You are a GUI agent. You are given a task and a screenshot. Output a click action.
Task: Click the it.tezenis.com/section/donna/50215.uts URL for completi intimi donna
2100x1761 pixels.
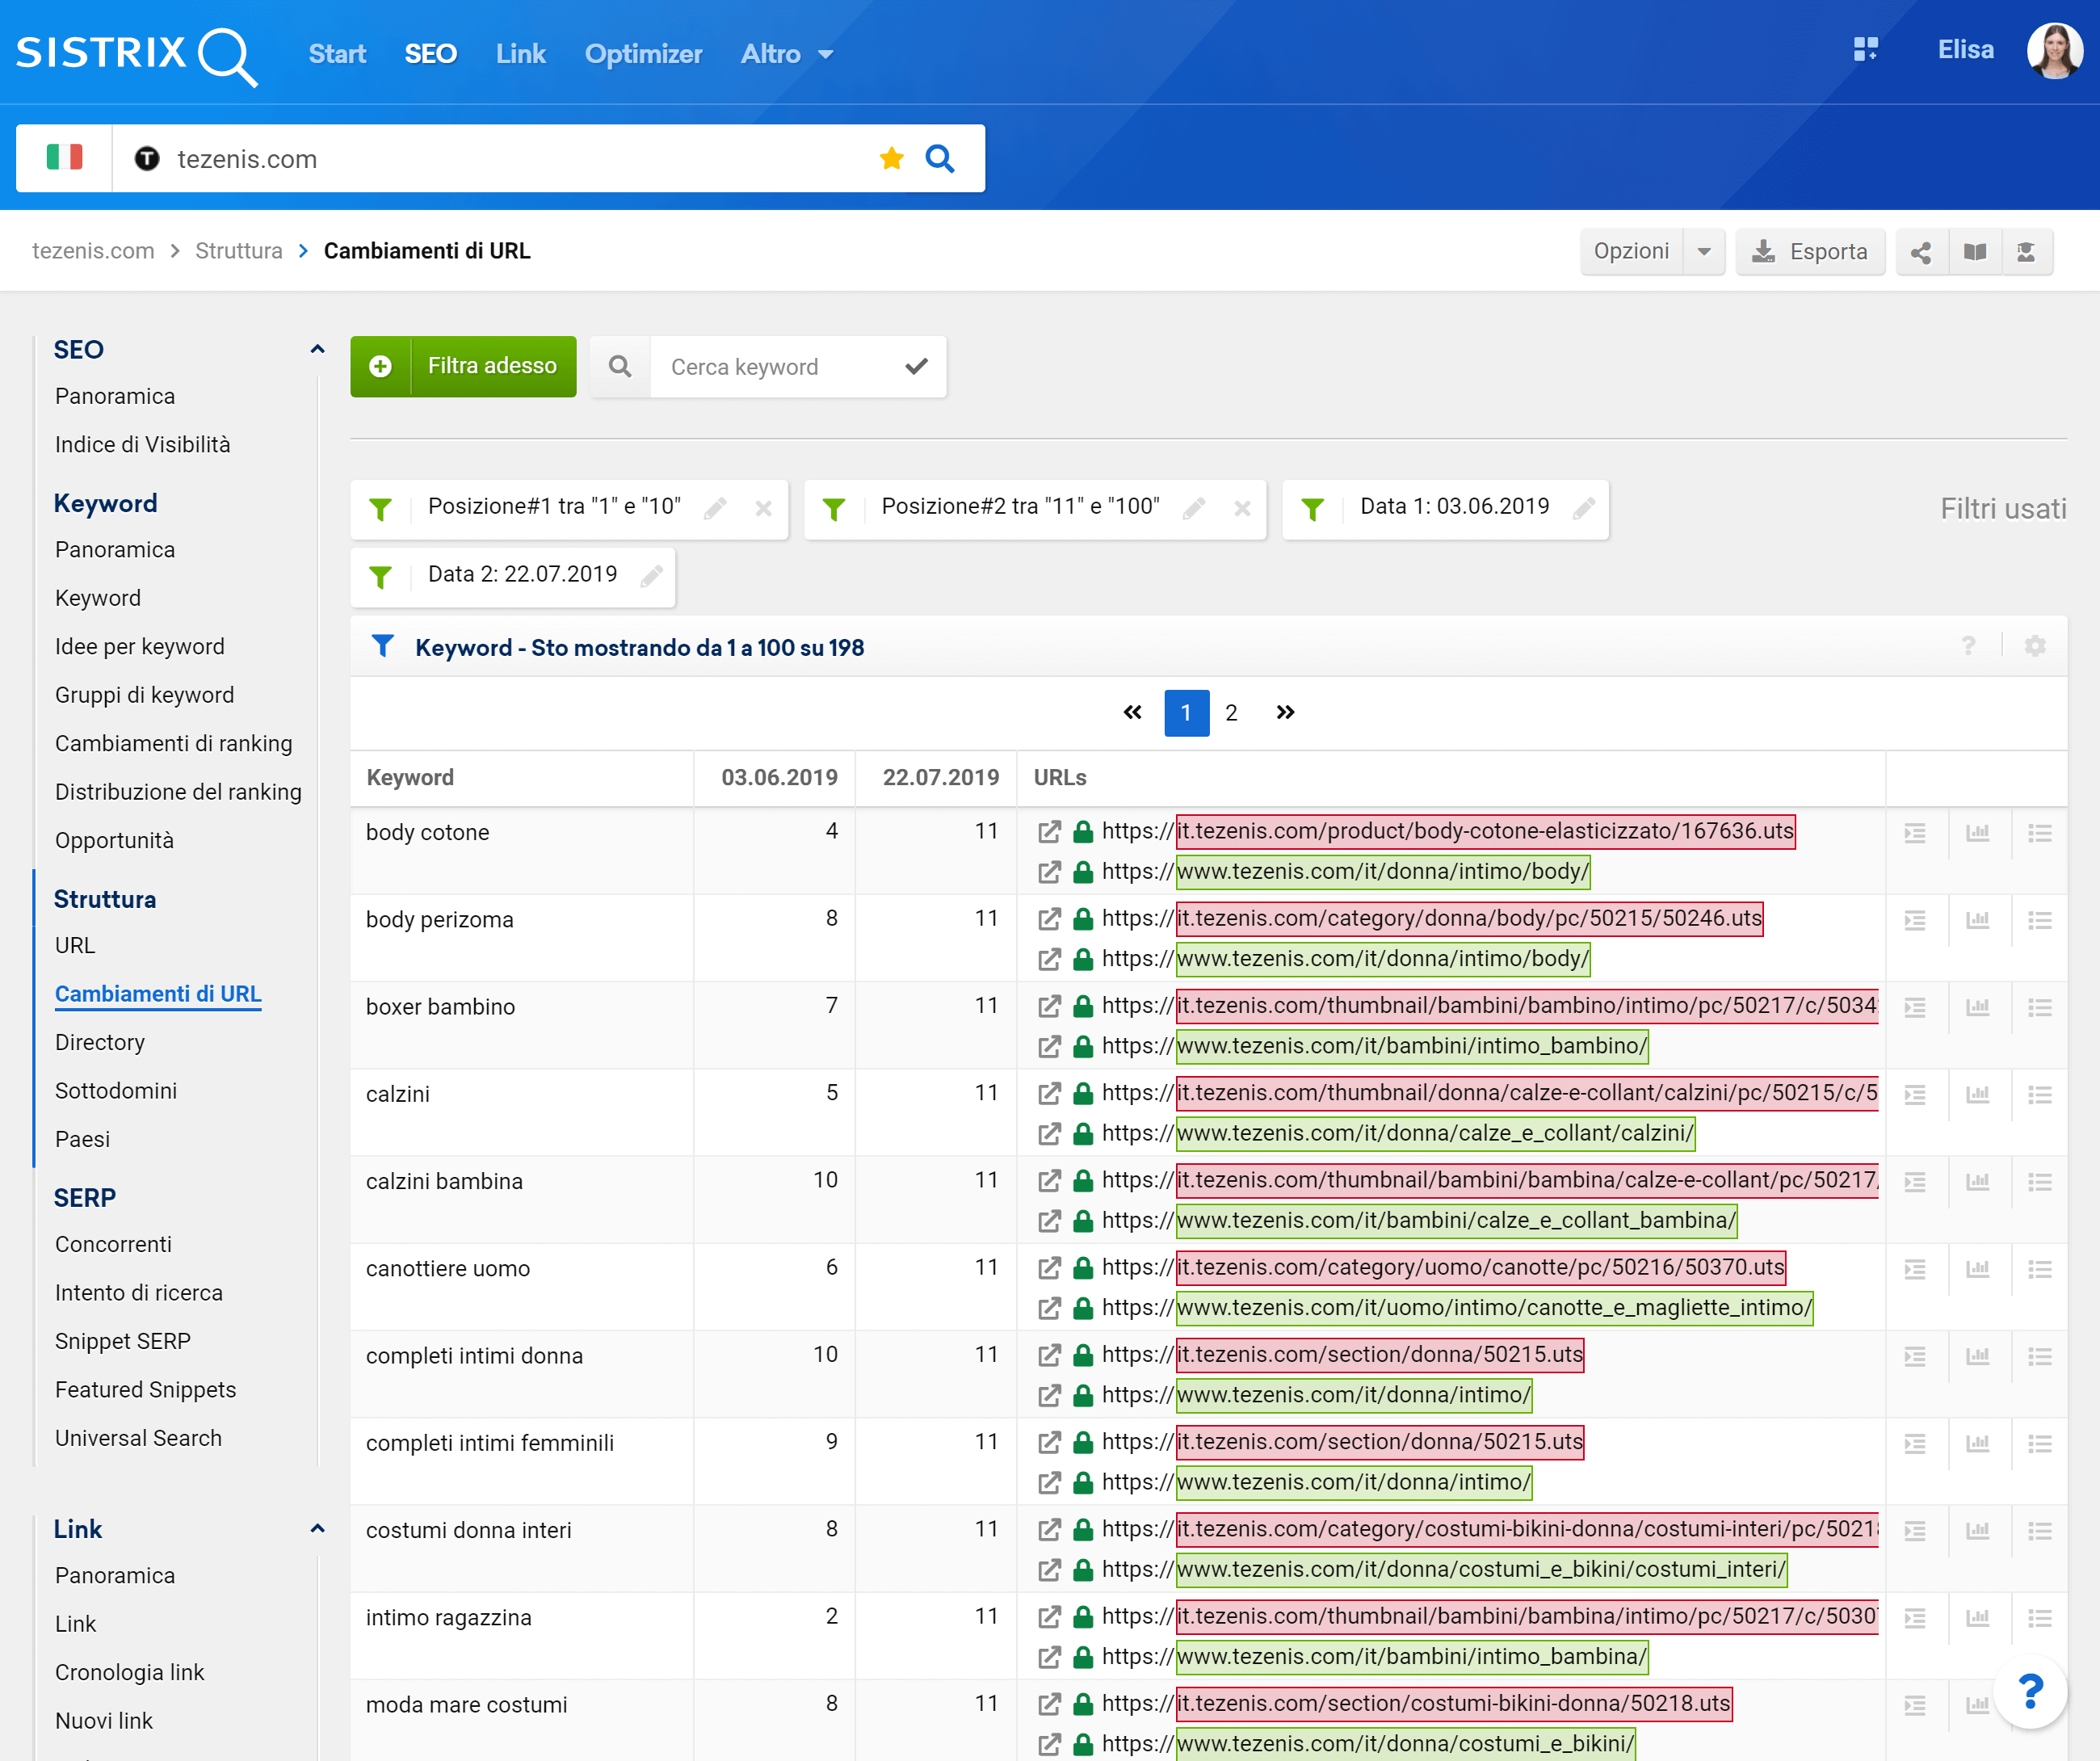1380,1355
